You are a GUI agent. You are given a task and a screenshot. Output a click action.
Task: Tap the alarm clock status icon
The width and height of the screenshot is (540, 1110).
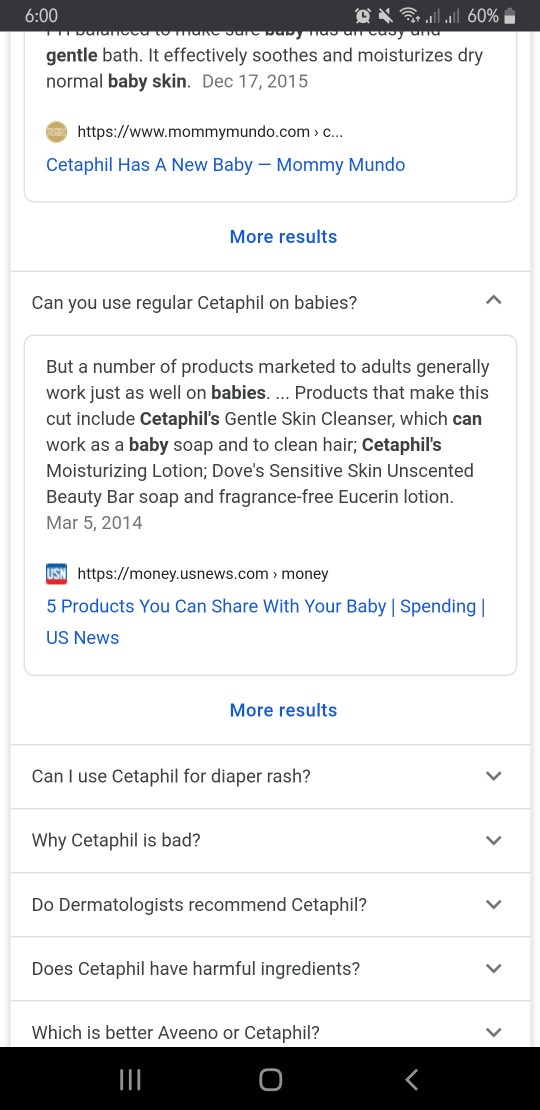pos(363,16)
